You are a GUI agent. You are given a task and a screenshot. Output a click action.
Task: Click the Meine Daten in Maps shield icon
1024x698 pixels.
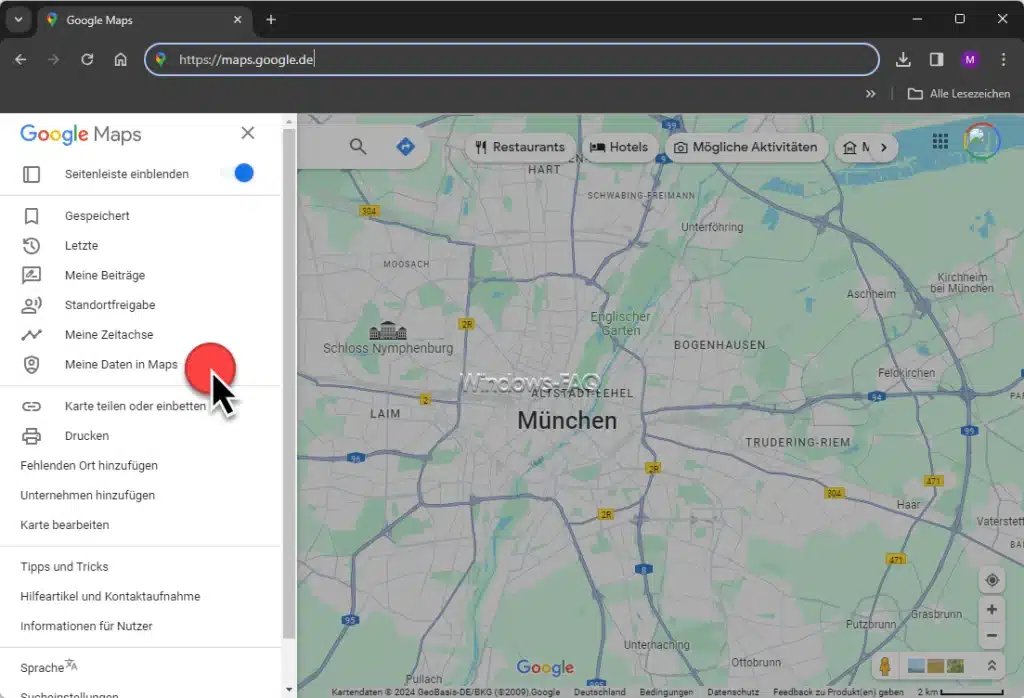[x=31, y=364]
